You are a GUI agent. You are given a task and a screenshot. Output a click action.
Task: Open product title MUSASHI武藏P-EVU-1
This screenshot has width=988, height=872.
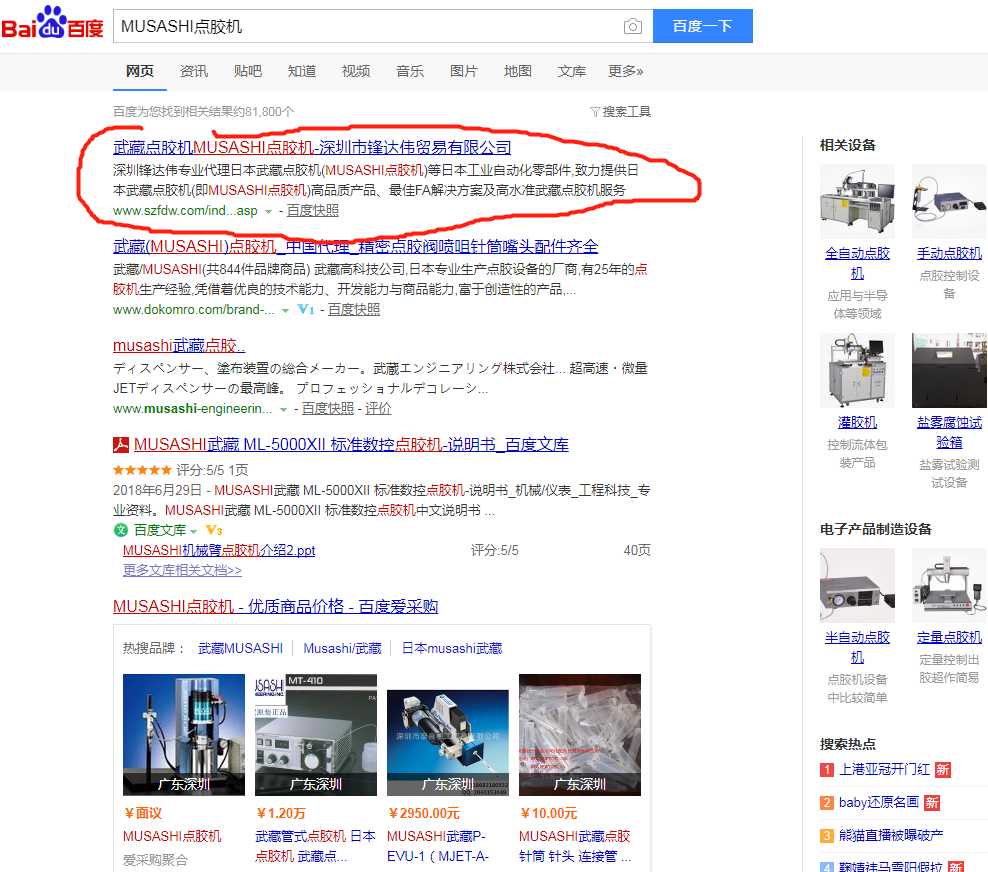438,846
